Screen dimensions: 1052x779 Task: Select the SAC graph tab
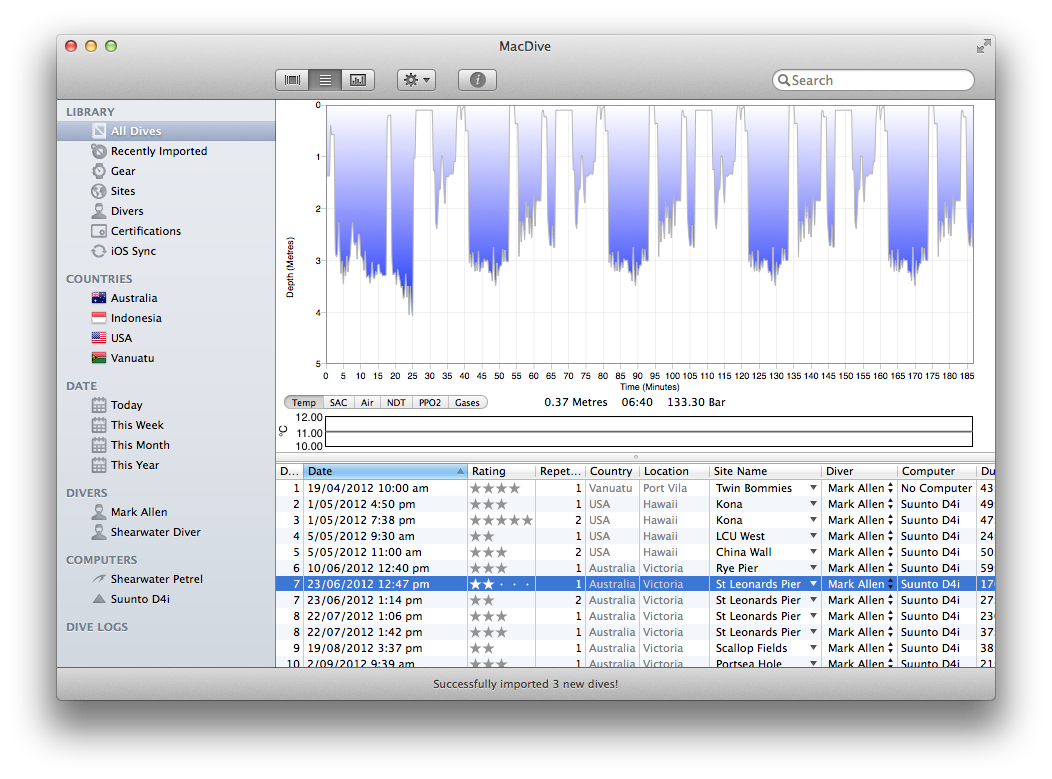tap(339, 402)
